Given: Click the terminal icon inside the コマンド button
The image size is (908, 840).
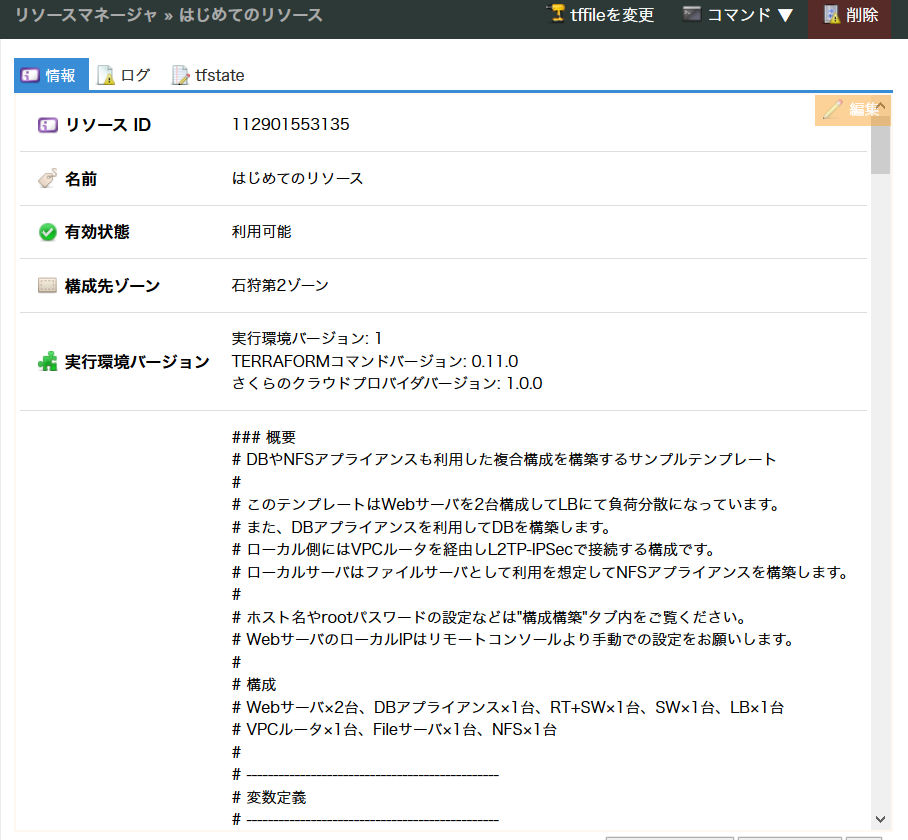Looking at the screenshot, I should (x=690, y=15).
